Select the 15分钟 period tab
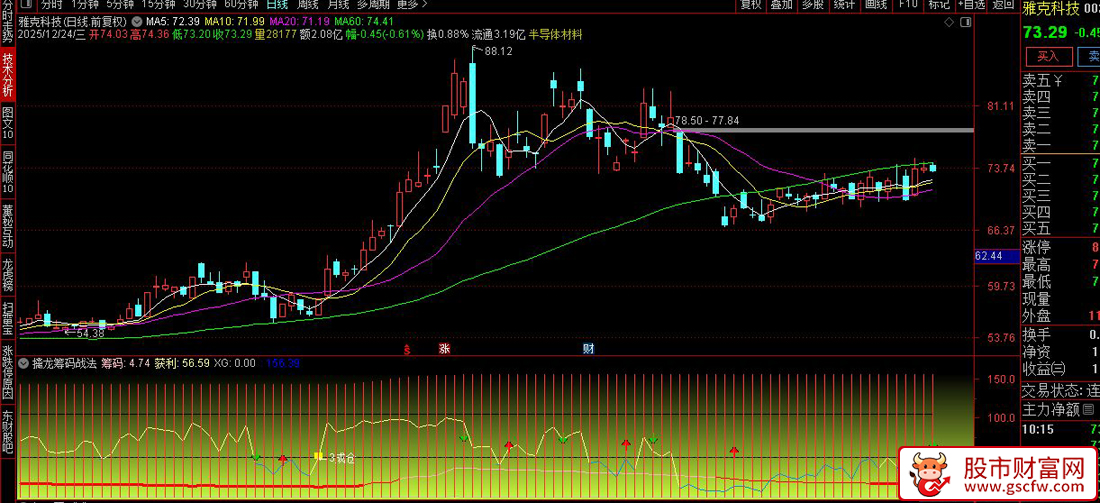 tap(157, 4)
